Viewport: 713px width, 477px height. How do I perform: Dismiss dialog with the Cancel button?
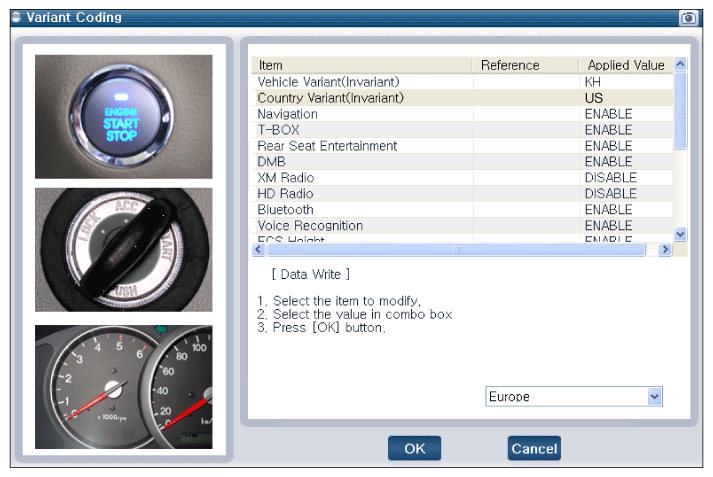pyautogui.click(x=534, y=448)
